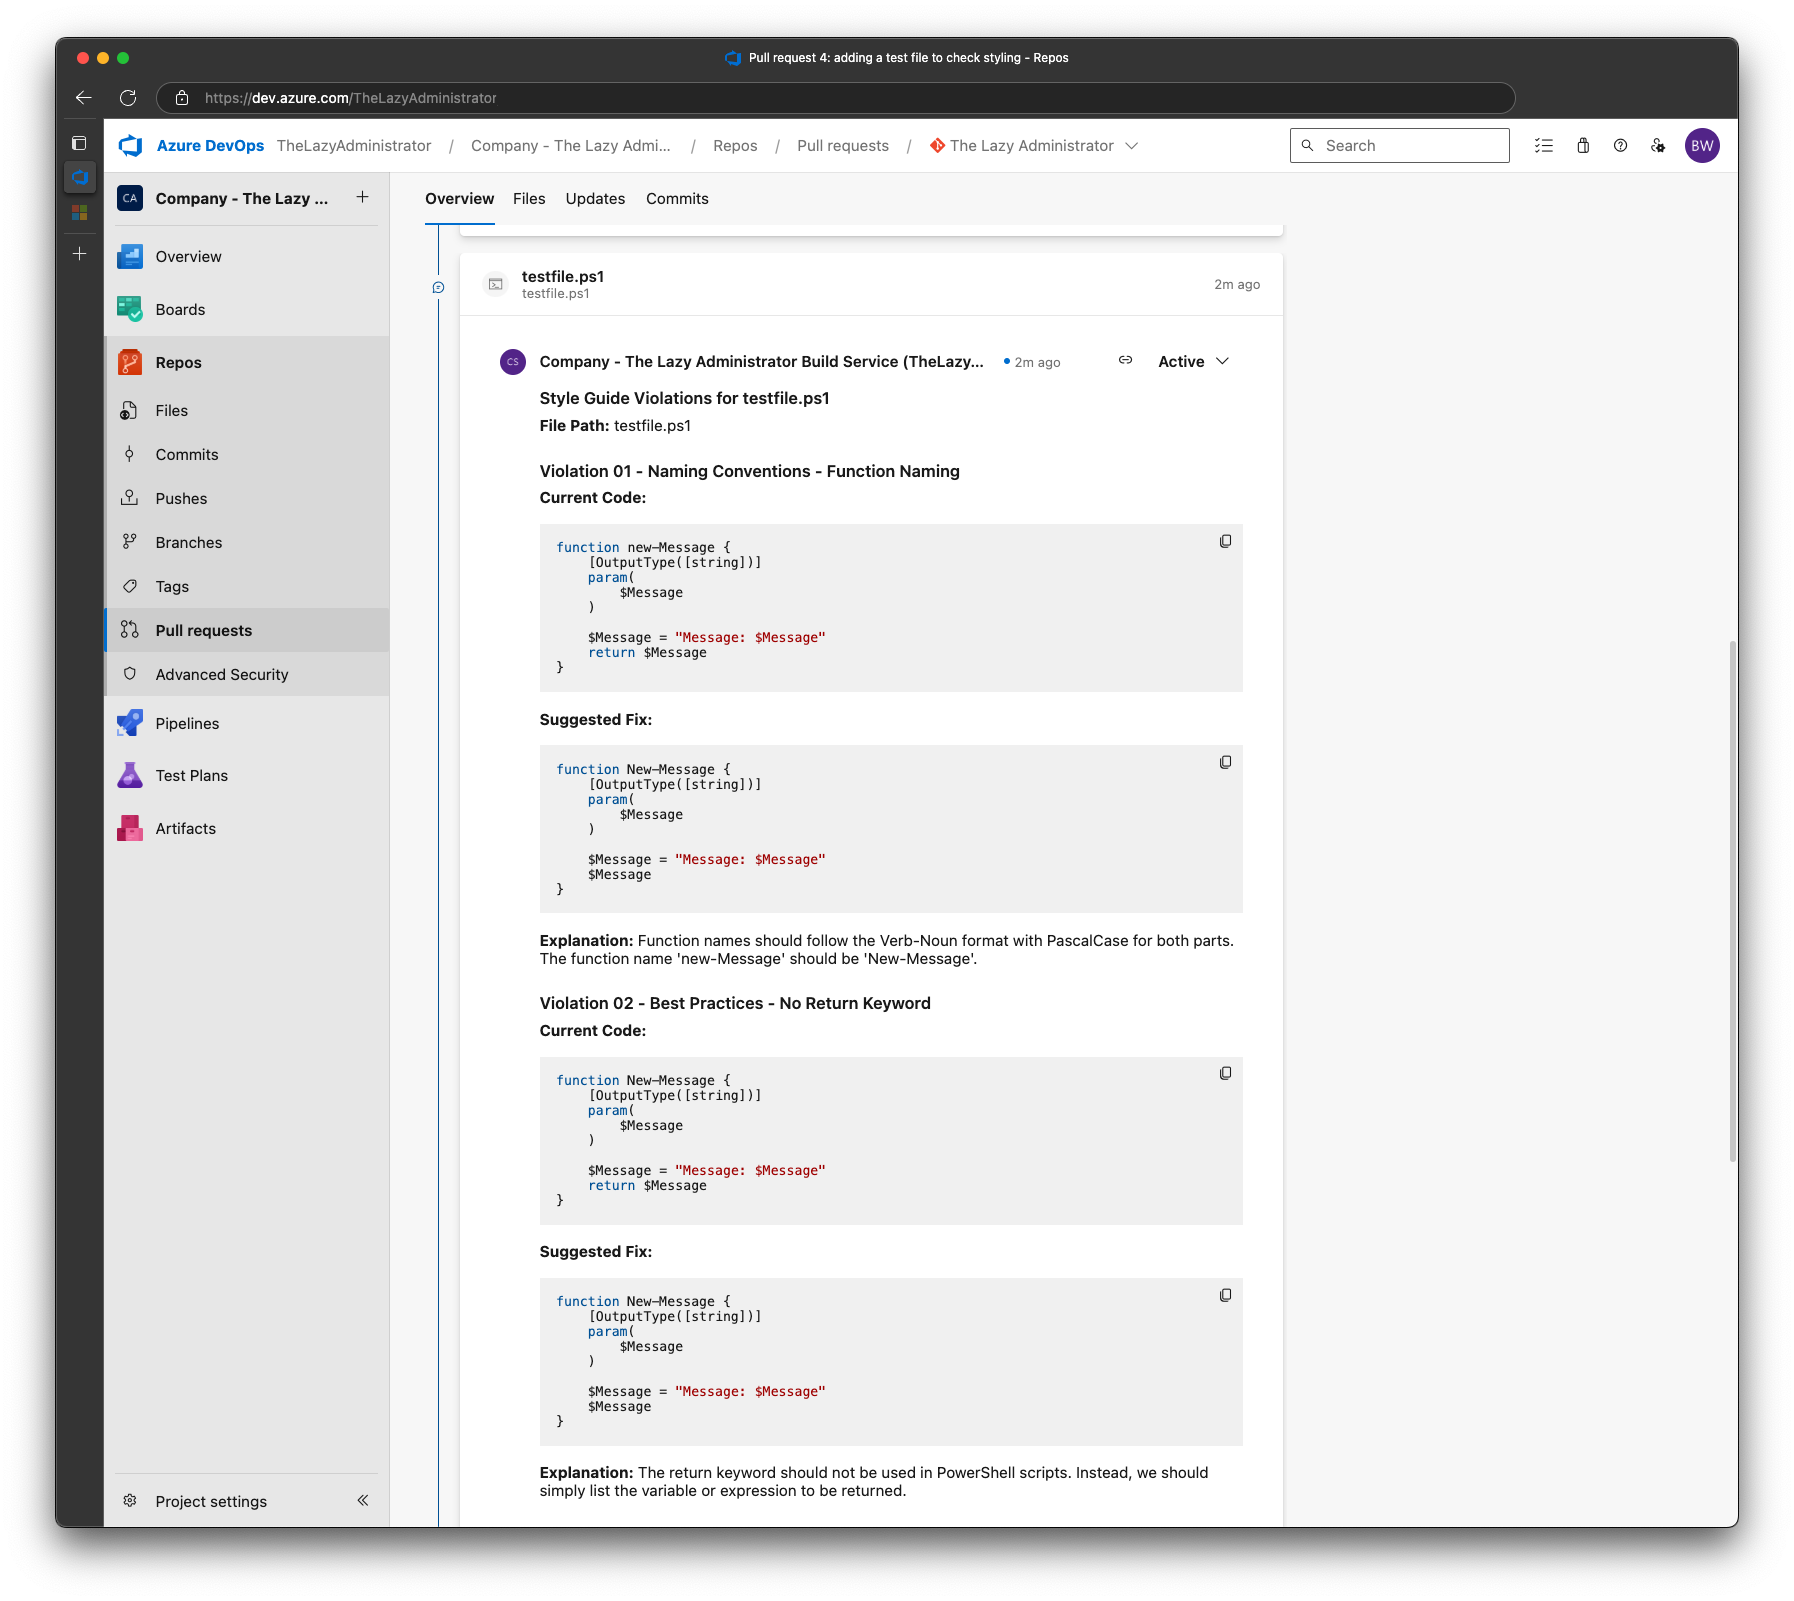Change the Active comment status dropdown
Viewport: 1794px width, 1601px height.
coord(1193,362)
